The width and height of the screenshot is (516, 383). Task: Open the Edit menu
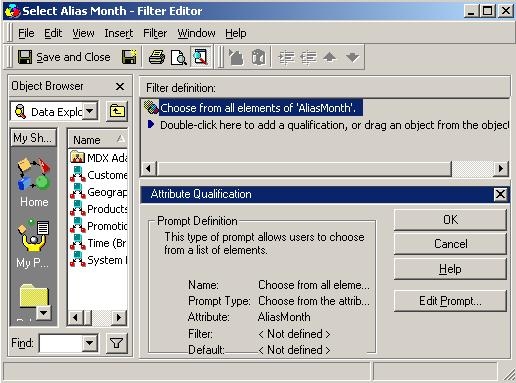pyautogui.click(x=53, y=33)
